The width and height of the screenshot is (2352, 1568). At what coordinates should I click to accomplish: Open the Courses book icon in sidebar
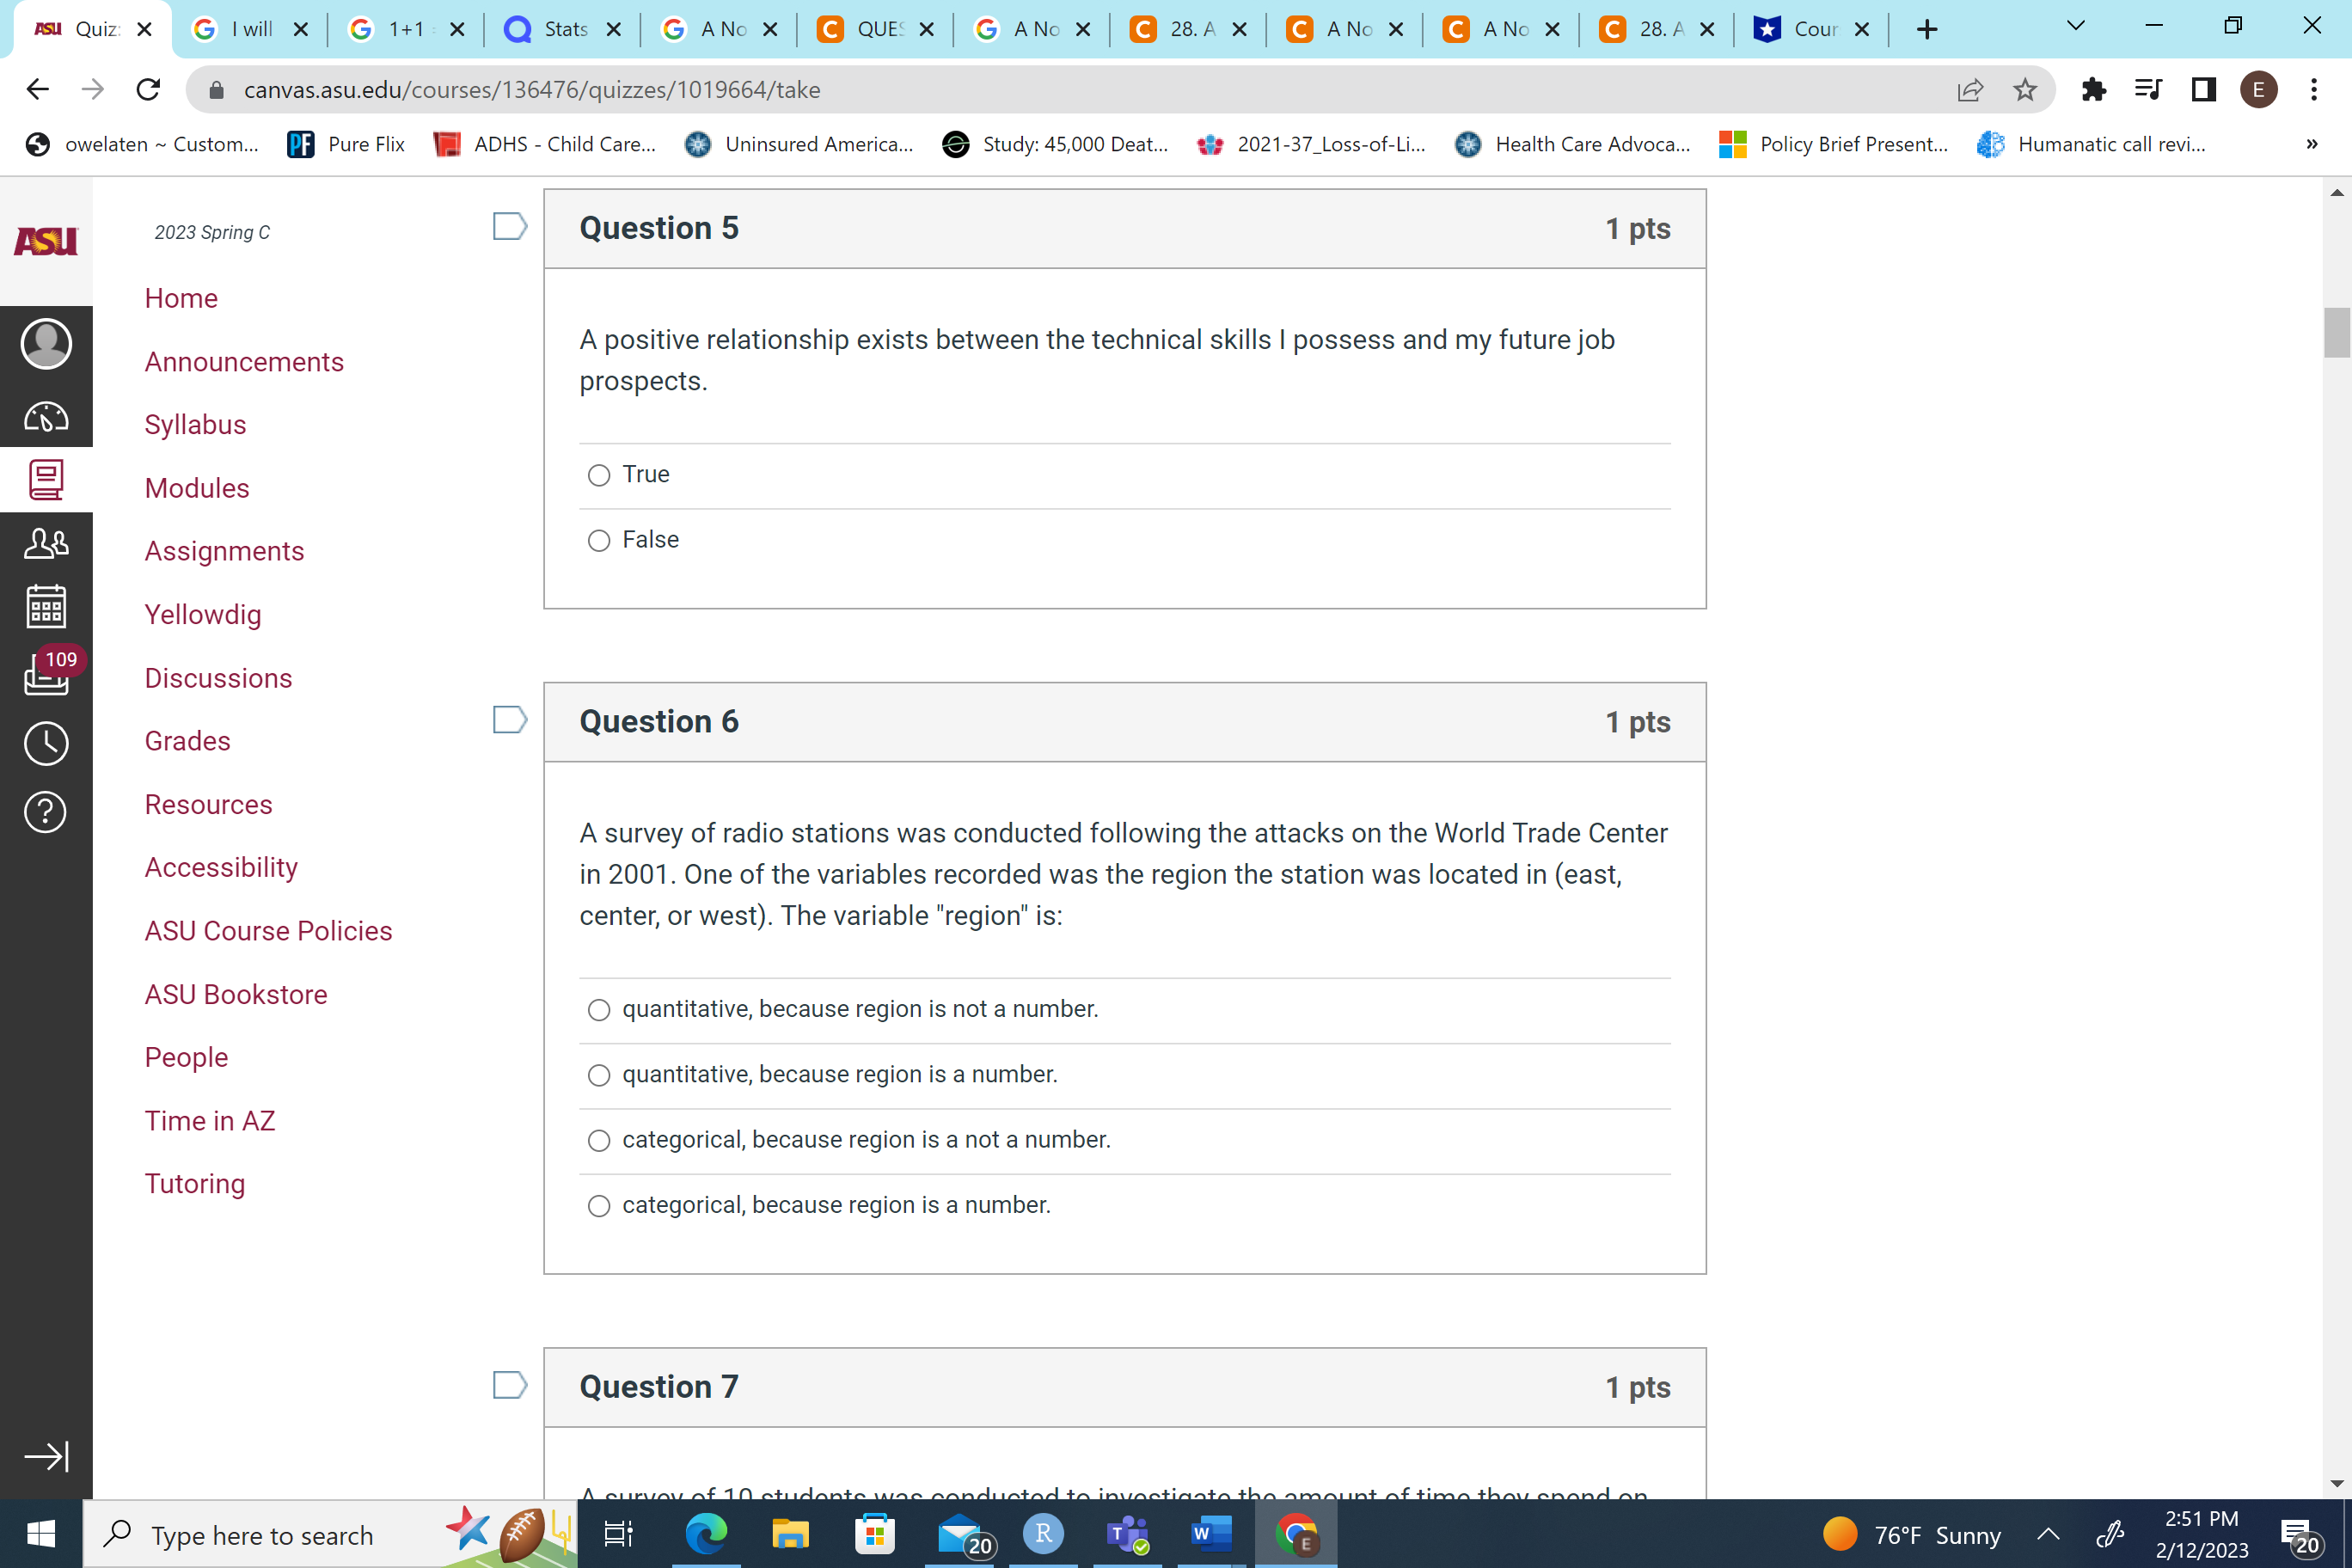[46, 479]
